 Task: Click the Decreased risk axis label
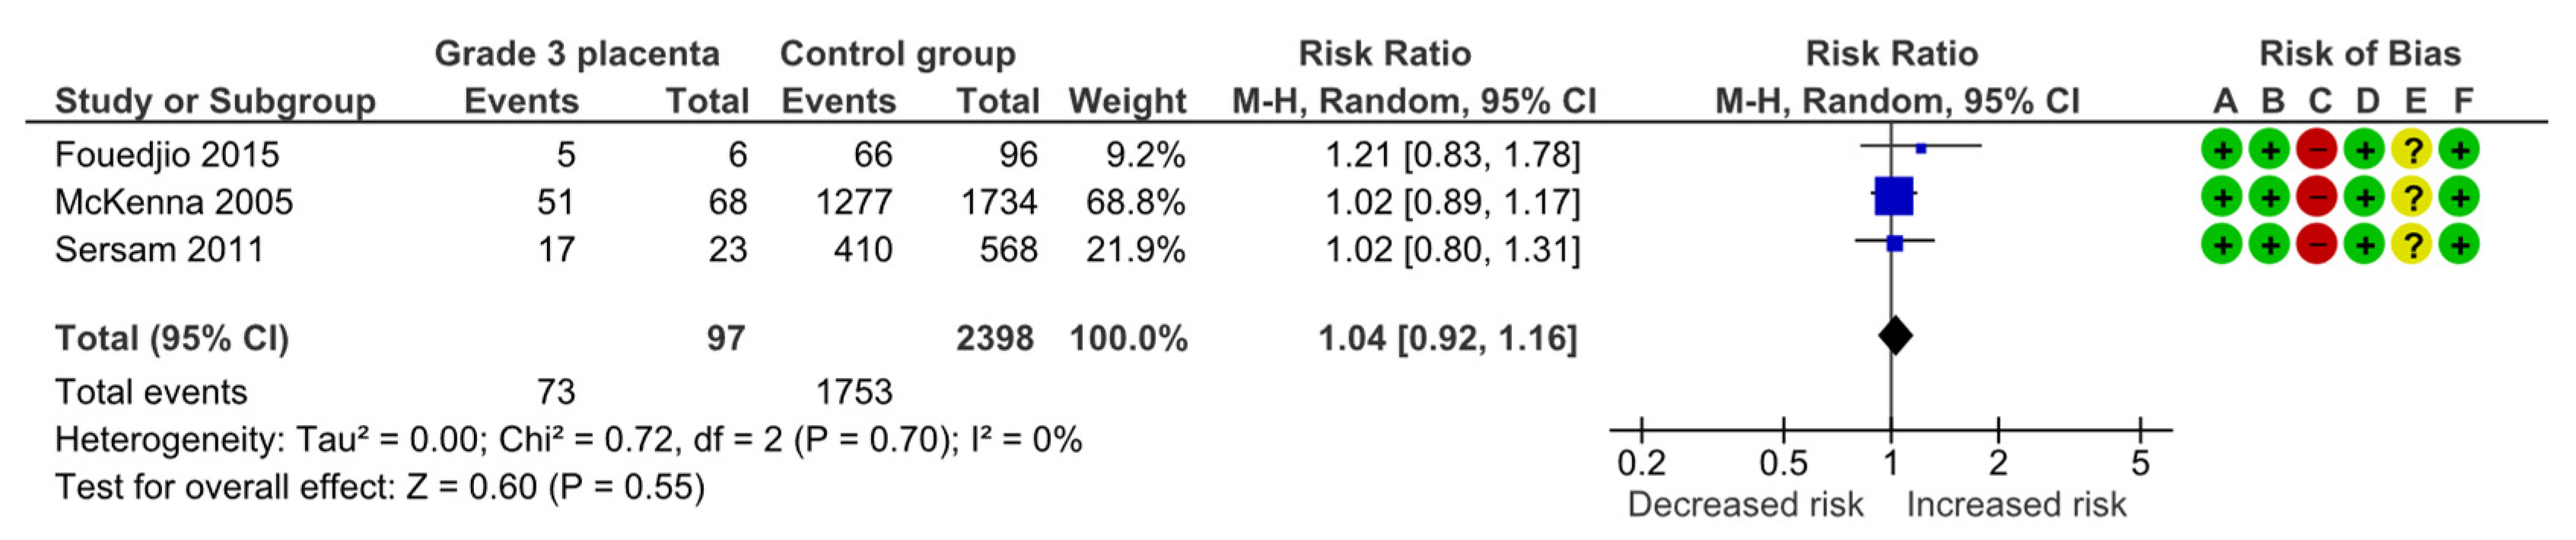tap(1745, 505)
